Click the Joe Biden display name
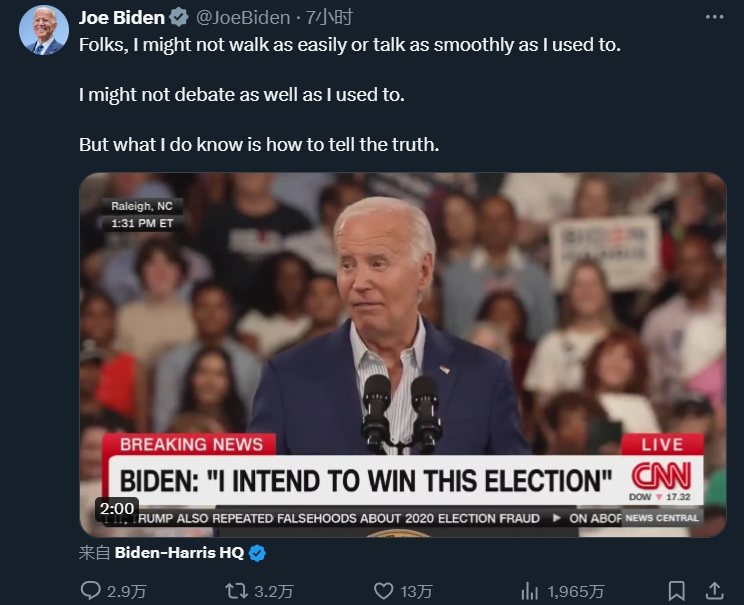The width and height of the screenshot is (744, 605). [121, 17]
